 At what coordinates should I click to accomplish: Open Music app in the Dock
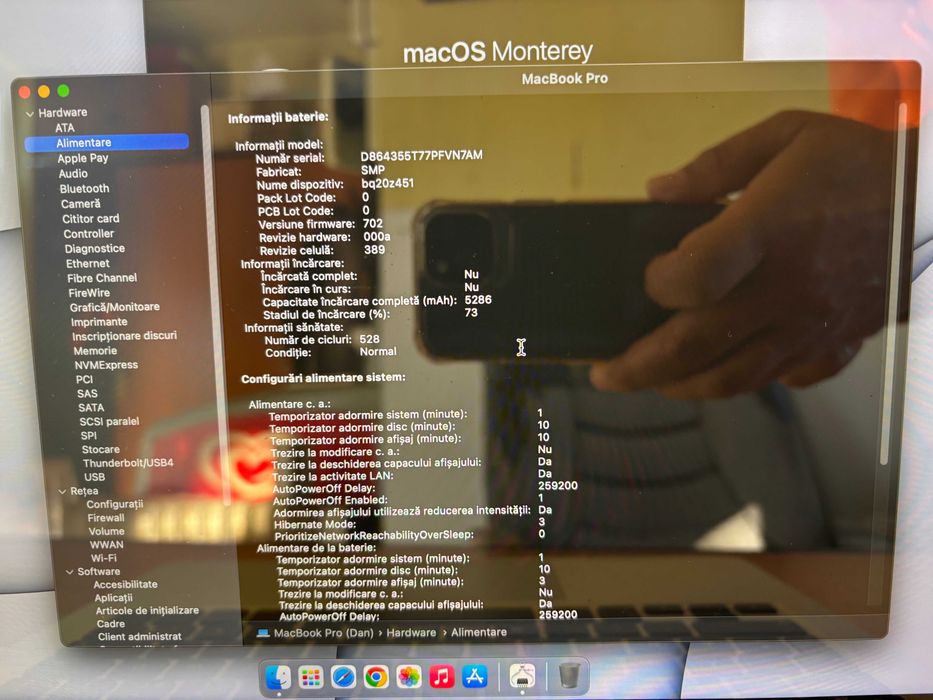click(442, 677)
